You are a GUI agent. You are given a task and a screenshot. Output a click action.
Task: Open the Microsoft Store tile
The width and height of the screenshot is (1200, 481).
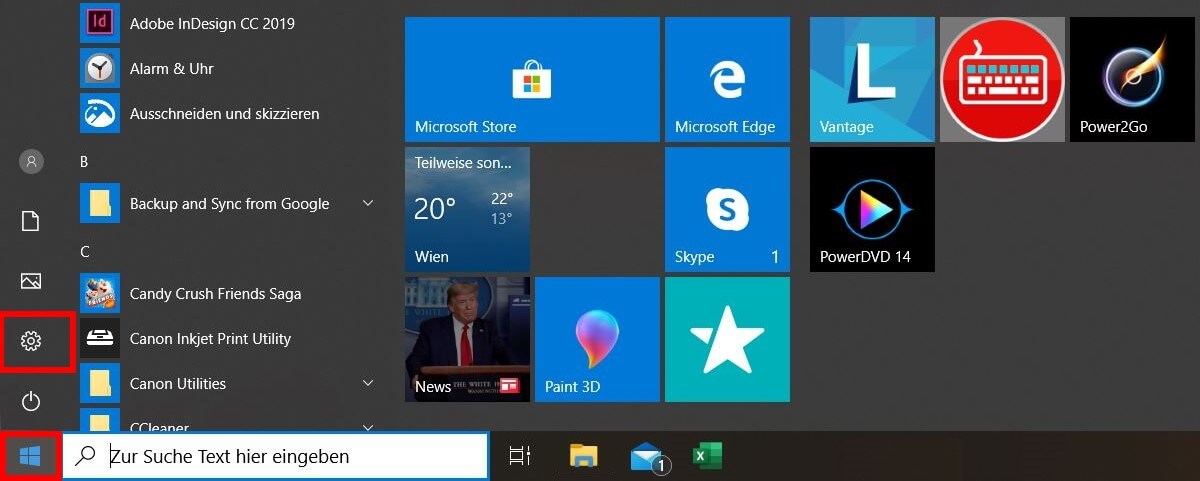pos(532,79)
